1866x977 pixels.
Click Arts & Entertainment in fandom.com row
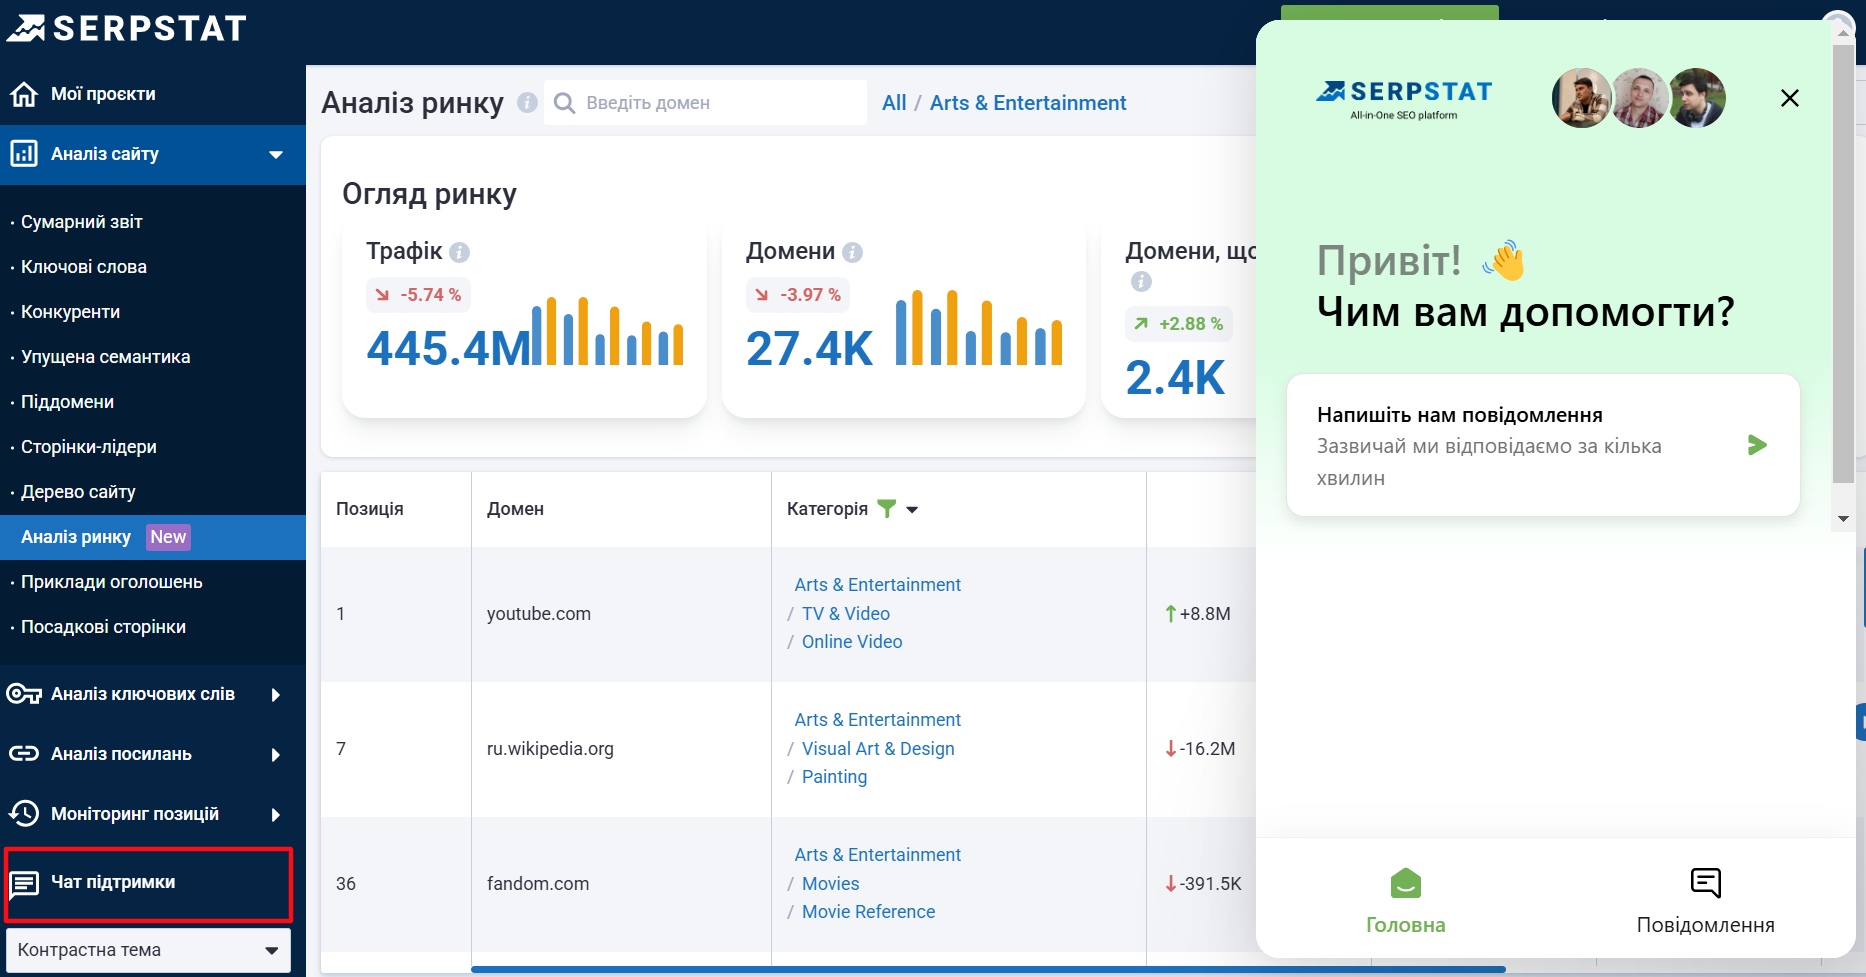point(877,855)
